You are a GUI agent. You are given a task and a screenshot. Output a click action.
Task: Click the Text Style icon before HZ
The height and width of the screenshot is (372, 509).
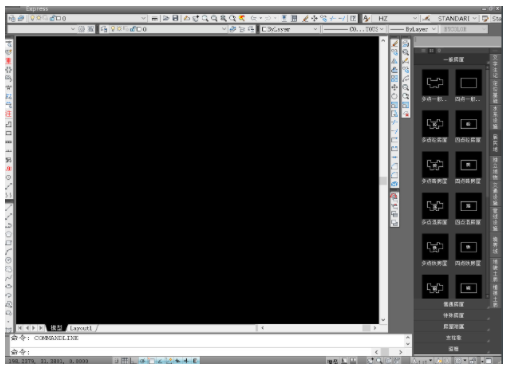coord(366,18)
